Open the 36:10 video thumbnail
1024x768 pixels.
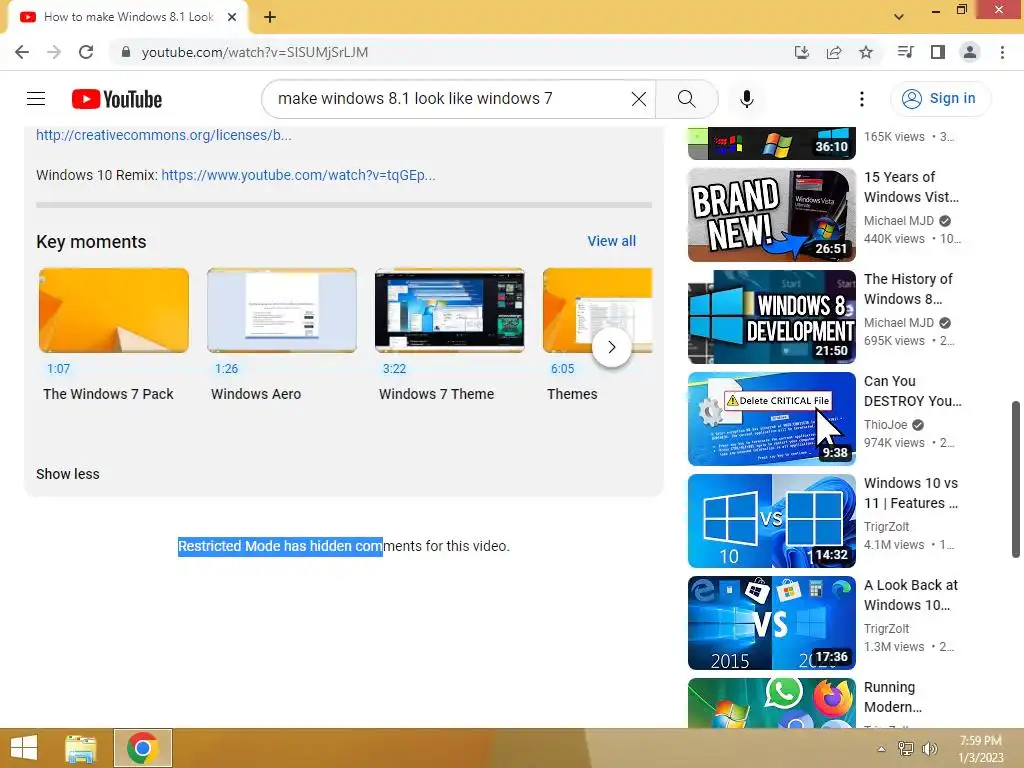[x=771, y=143]
